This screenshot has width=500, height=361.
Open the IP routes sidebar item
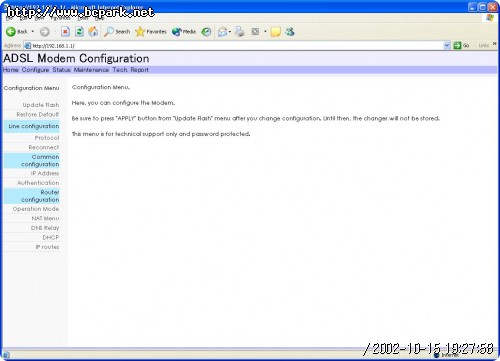coord(47,247)
